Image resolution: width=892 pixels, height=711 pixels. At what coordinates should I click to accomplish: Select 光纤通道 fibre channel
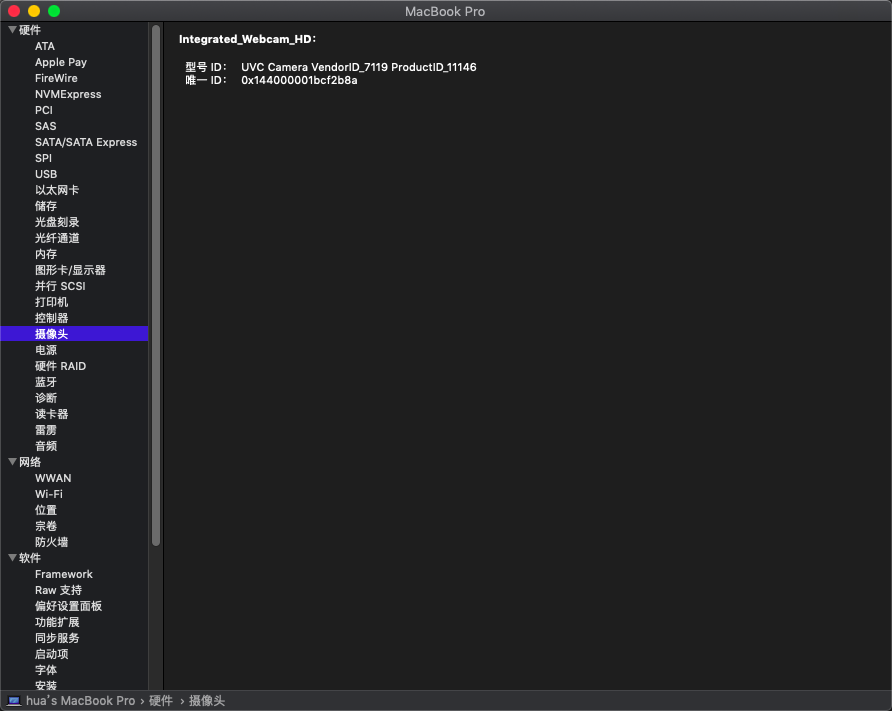point(57,238)
